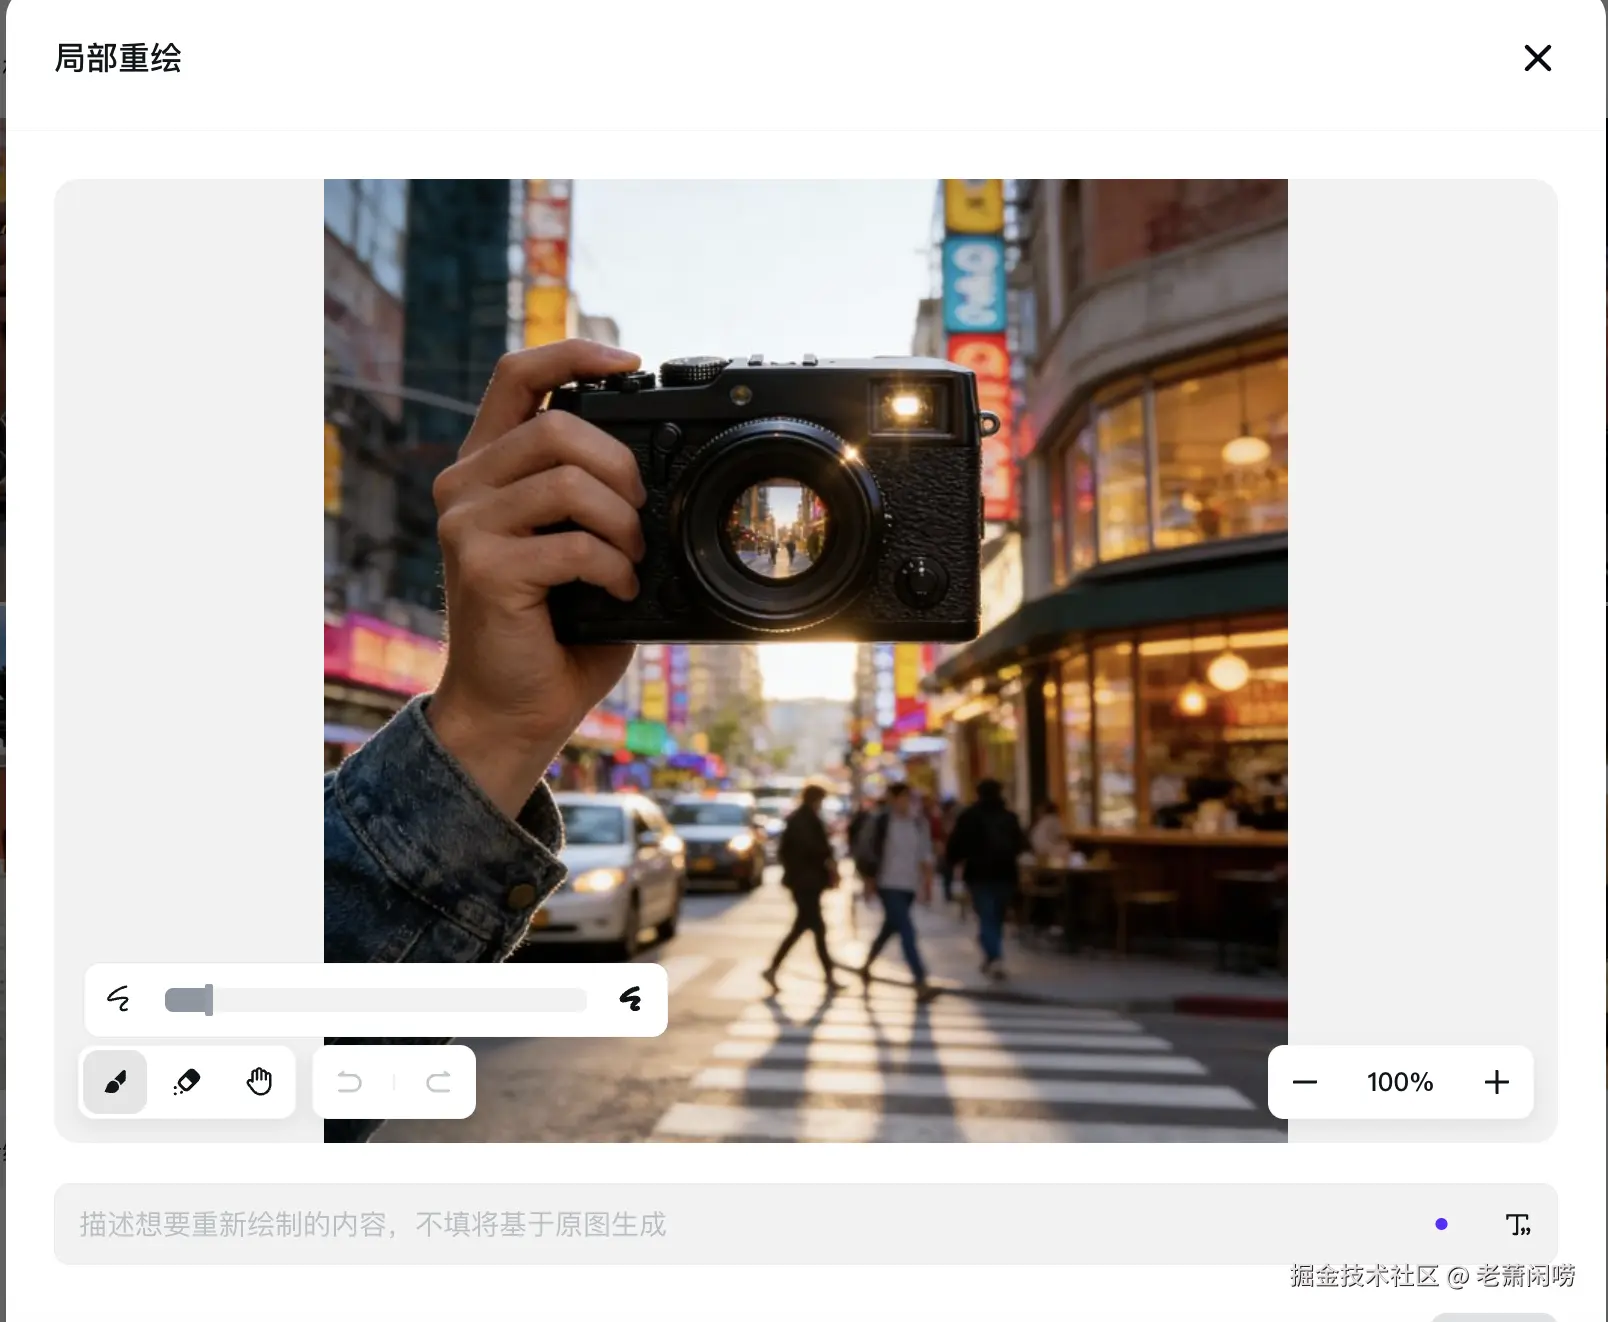Close the 局部重绘 dialog
The image size is (1608, 1322).
click(1538, 58)
